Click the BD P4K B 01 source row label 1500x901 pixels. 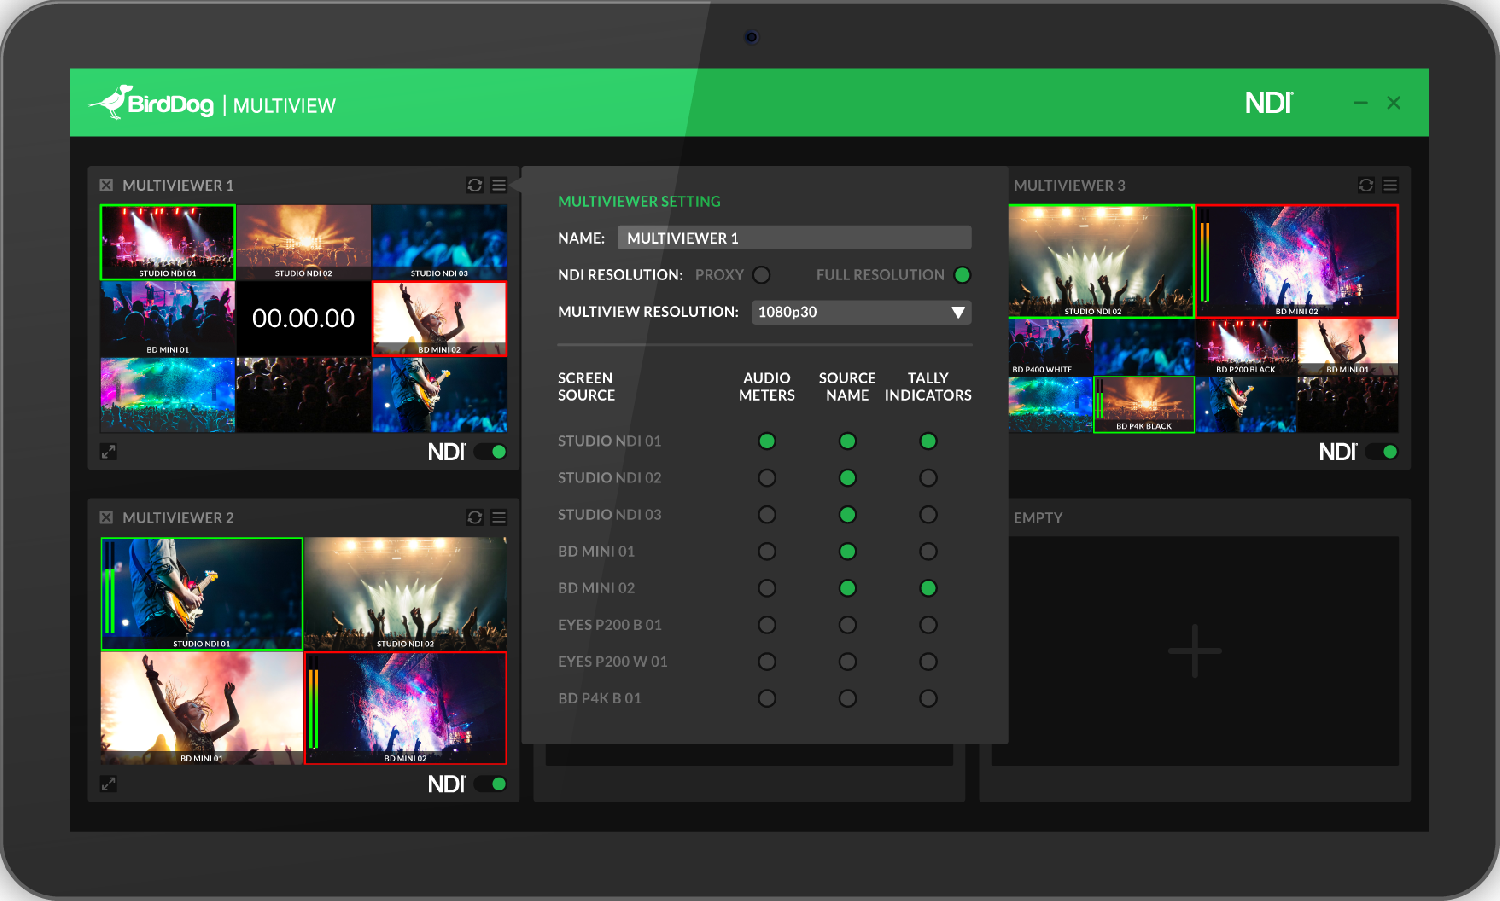point(600,698)
